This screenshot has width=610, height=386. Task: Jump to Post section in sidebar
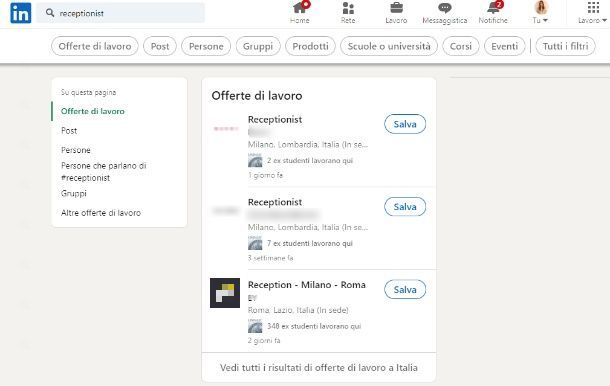pos(69,131)
